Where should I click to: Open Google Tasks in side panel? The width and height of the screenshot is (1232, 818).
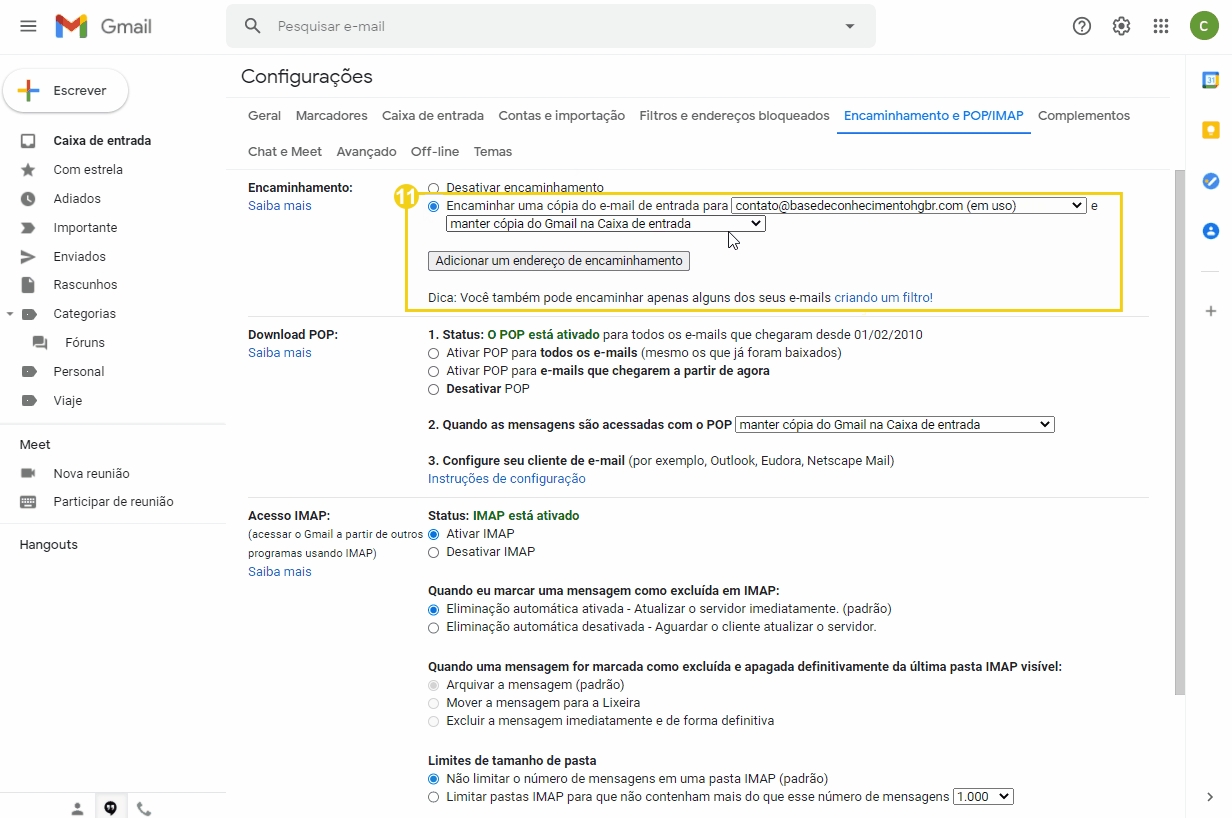[x=1210, y=181]
